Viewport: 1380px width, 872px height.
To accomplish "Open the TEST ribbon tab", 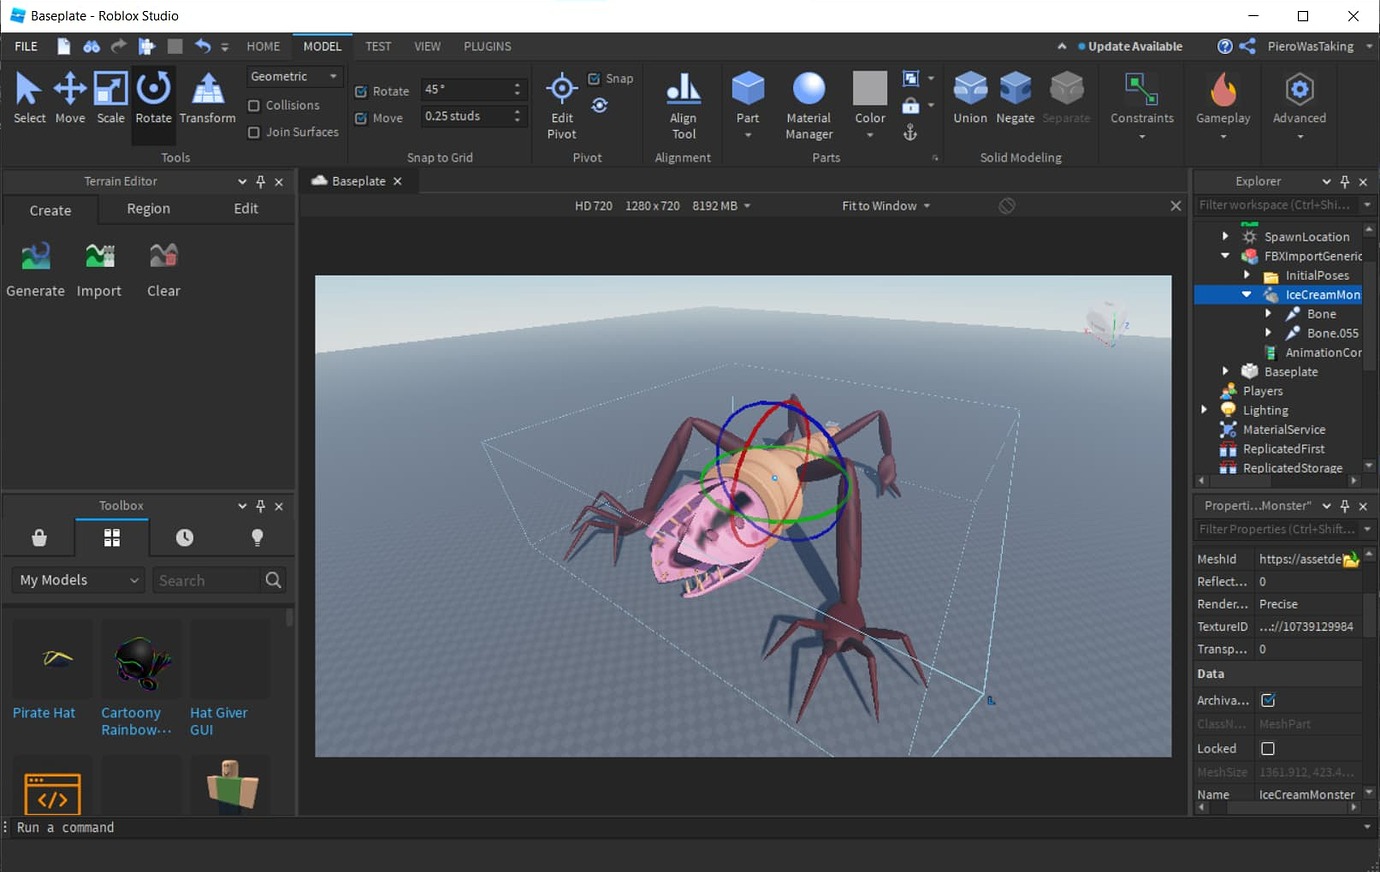I will point(378,46).
